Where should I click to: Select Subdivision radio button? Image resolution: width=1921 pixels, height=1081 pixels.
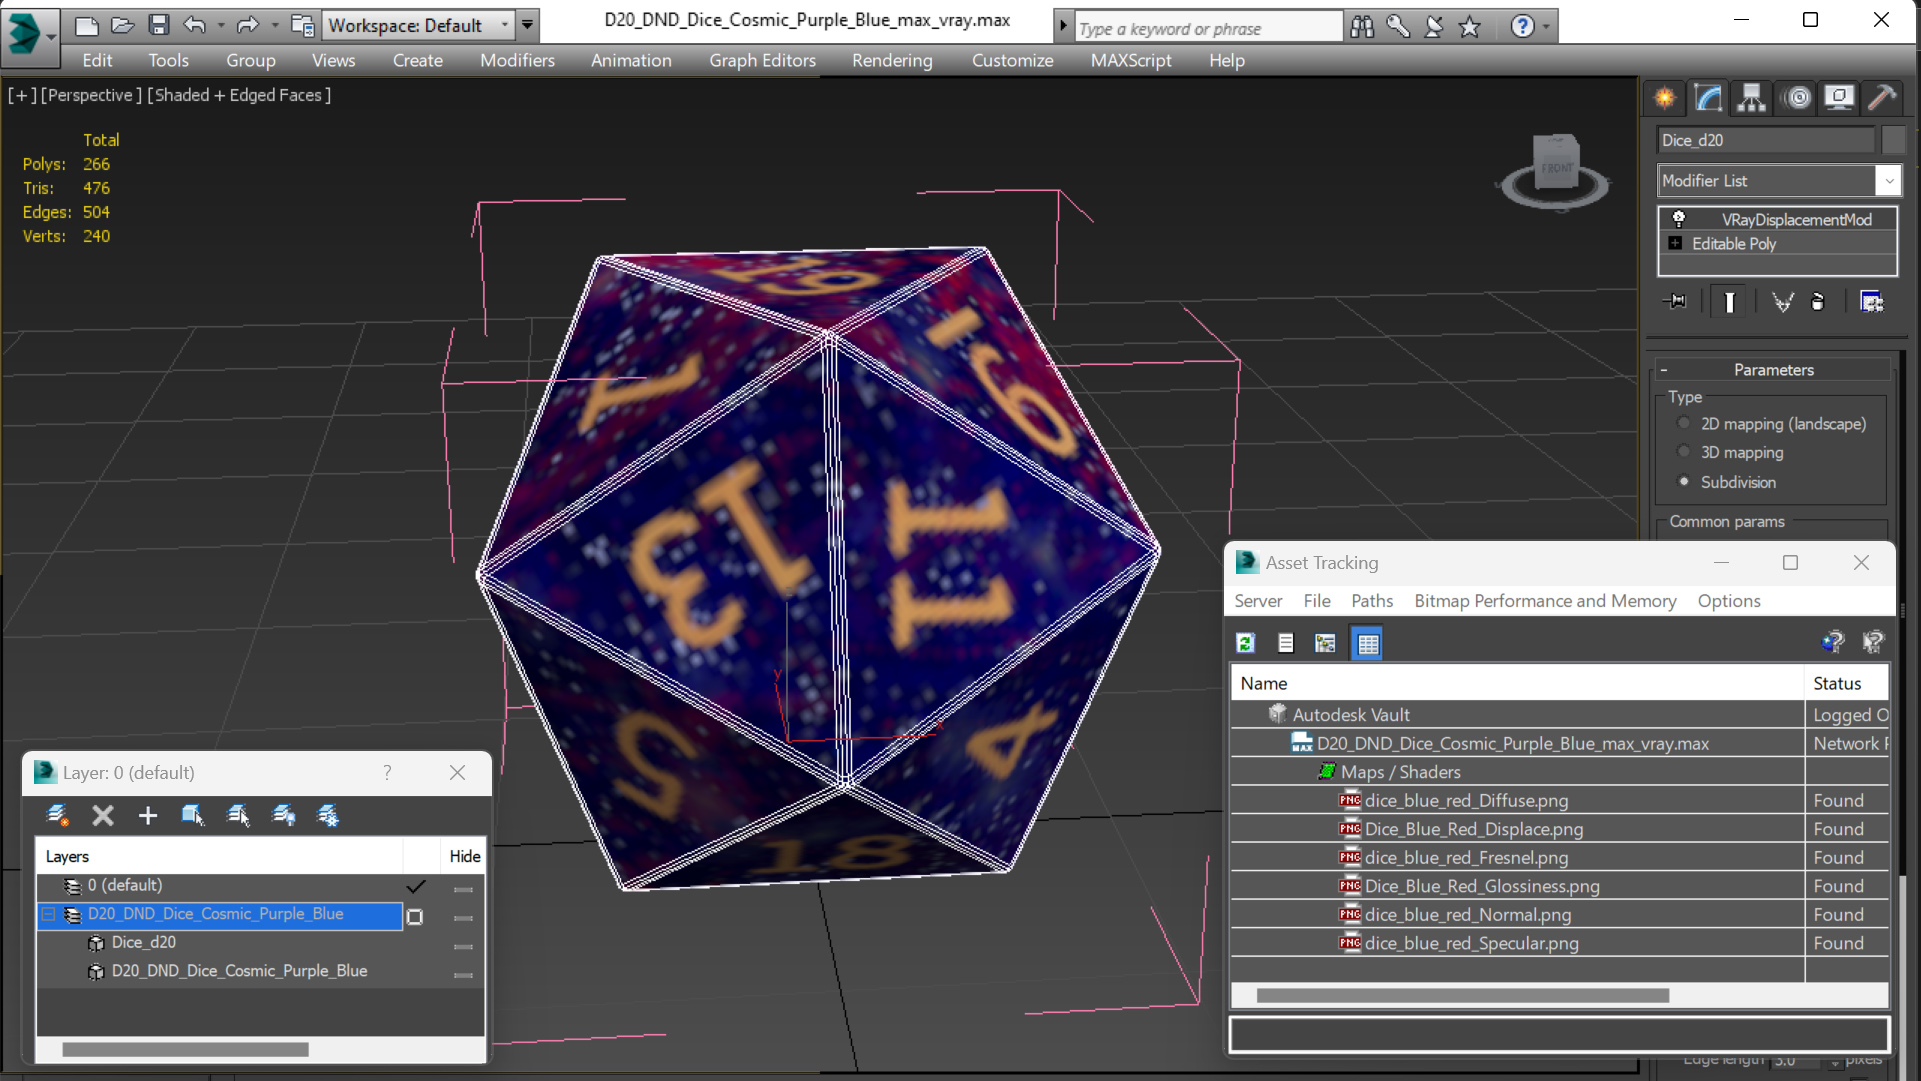(x=1684, y=481)
